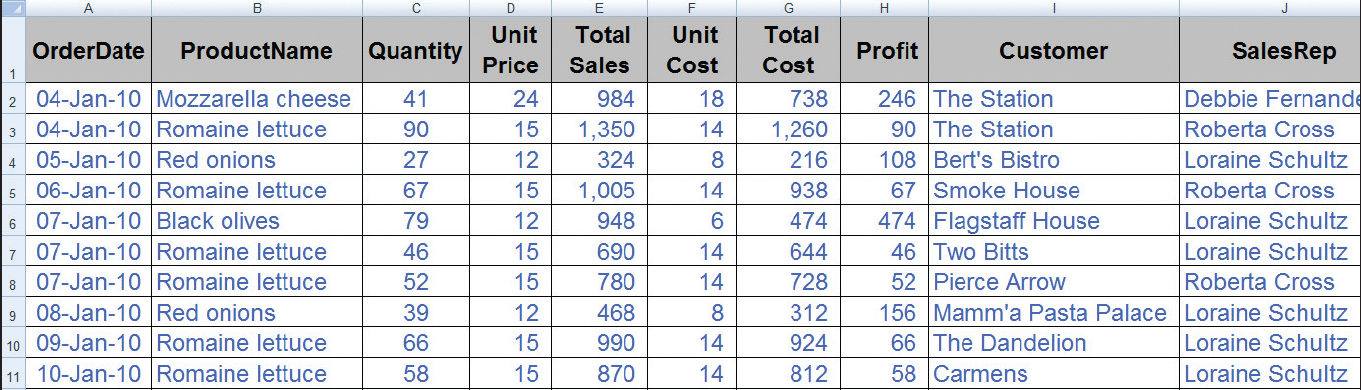The width and height of the screenshot is (1361, 390).
Task: Select the Flagstaff House customer cell
Action: (1054, 221)
